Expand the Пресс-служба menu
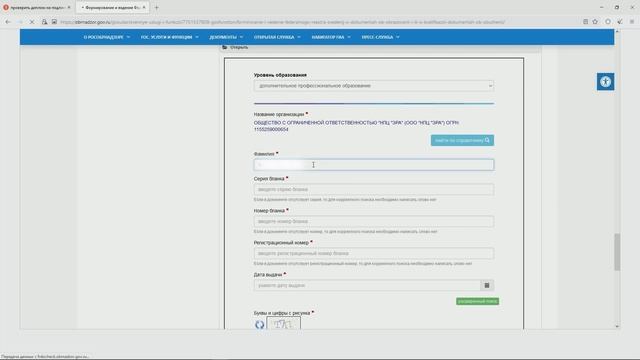The width and height of the screenshot is (640, 360). (x=380, y=37)
